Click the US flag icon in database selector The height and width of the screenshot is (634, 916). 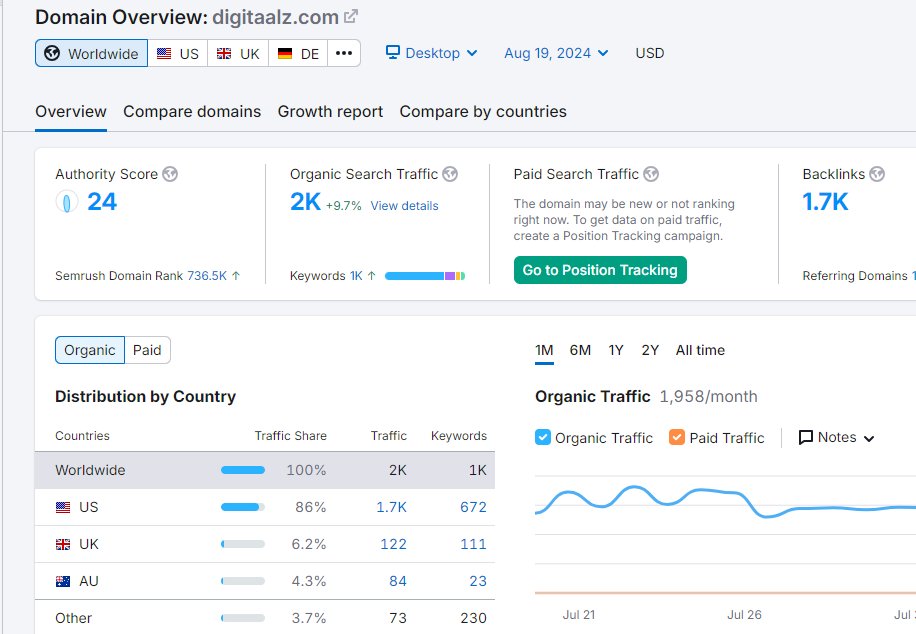(164, 54)
